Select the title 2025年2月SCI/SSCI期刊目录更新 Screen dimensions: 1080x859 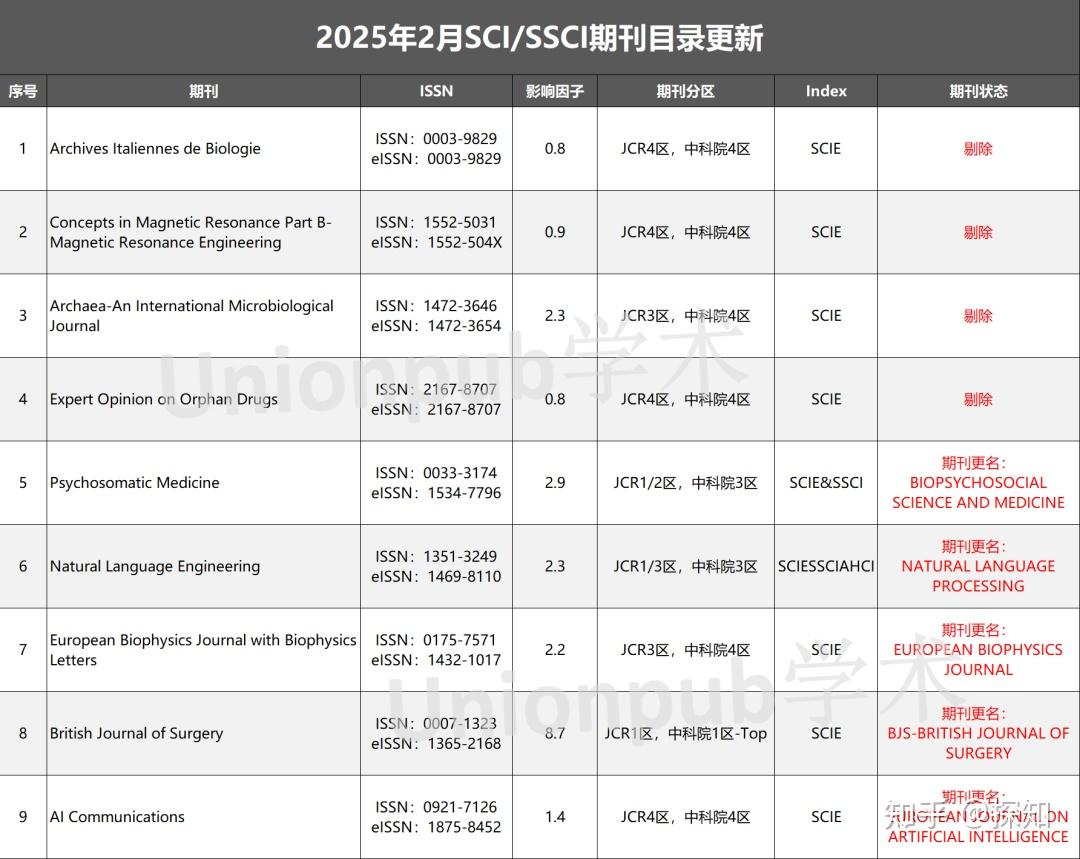click(x=539, y=38)
